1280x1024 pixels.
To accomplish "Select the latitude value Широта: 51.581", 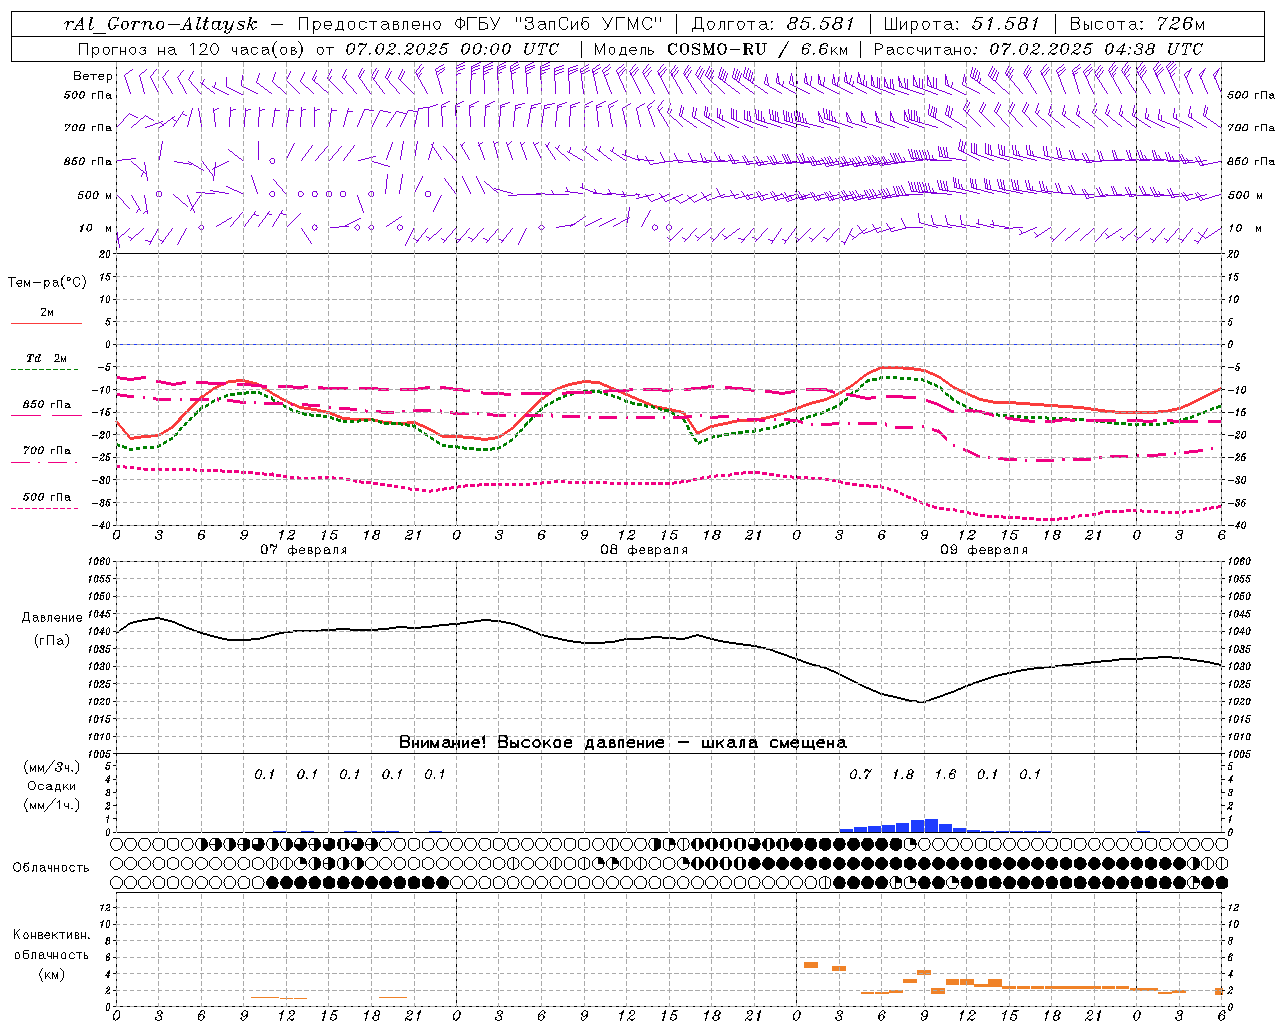I will (x=961, y=23).
